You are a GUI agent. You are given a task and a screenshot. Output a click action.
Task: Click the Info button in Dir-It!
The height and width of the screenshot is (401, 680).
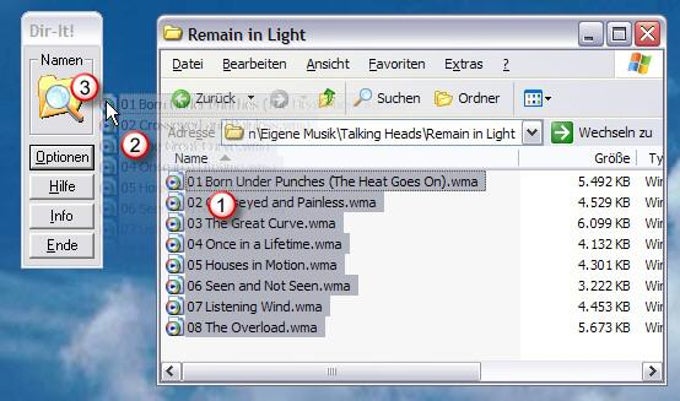tap(62, 216)
